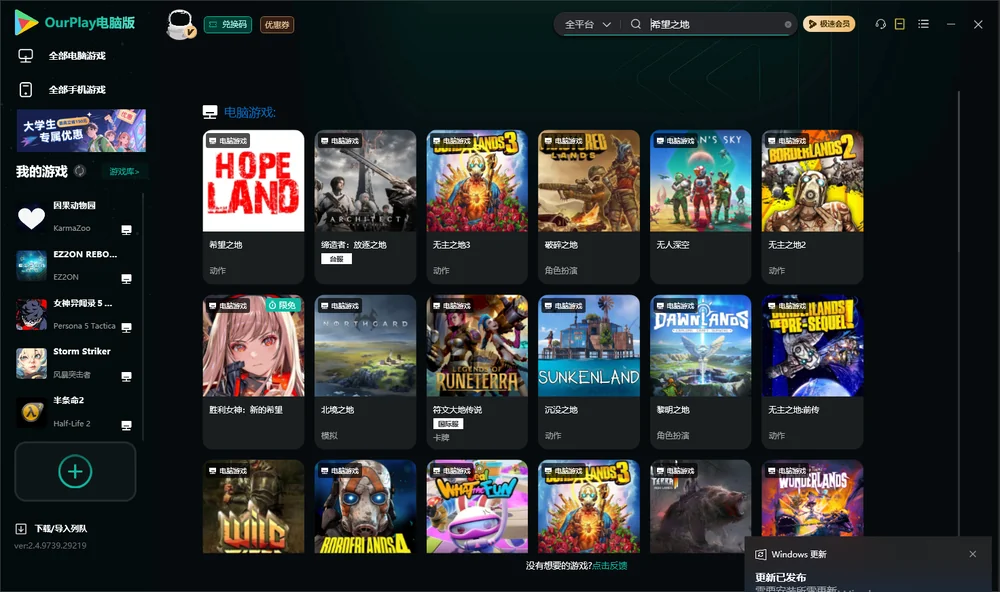Open the 优惠券 coupon button

coord(277,25)
